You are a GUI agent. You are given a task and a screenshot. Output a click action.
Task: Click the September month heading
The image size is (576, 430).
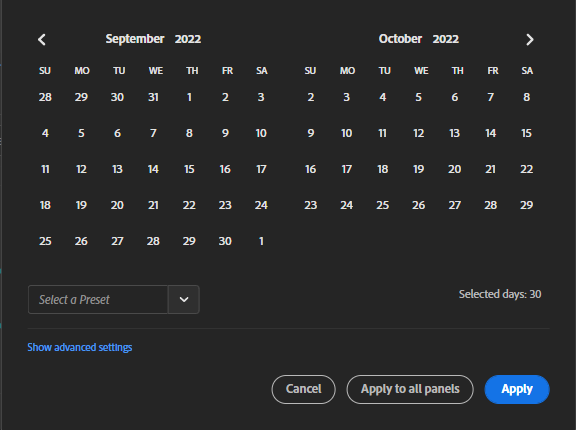click(x=135, y=39)
